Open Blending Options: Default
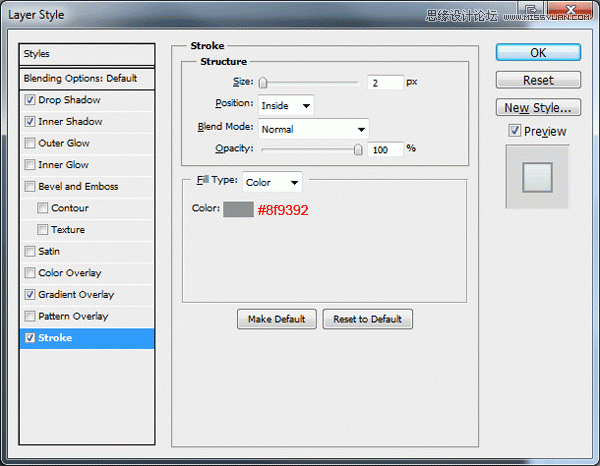Viewport: 600px width, 466px height. click(87, 78)
